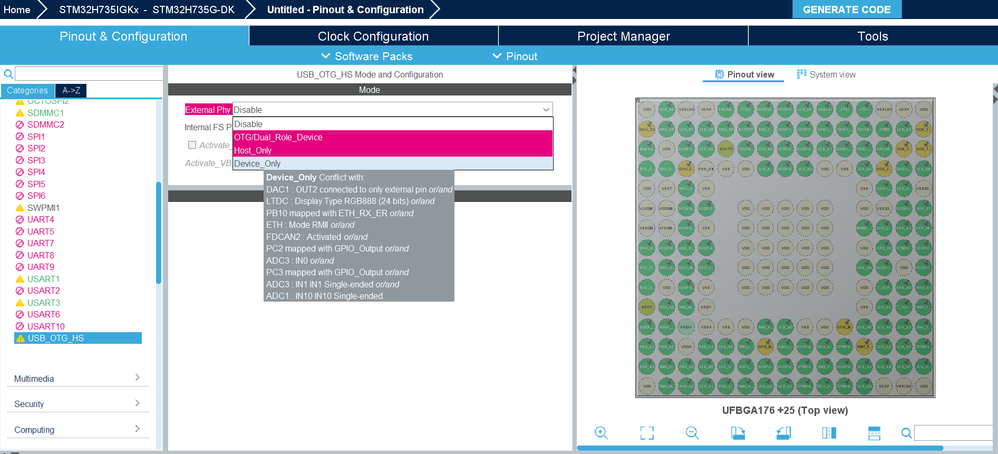This screenshot has height=454, width=998.
Task: Click the peripheral search input field
Action: point(88,74)
